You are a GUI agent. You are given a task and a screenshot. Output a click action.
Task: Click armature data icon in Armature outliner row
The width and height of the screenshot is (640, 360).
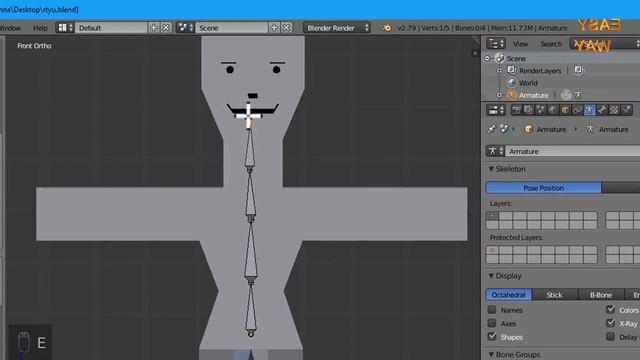point(578,95)
